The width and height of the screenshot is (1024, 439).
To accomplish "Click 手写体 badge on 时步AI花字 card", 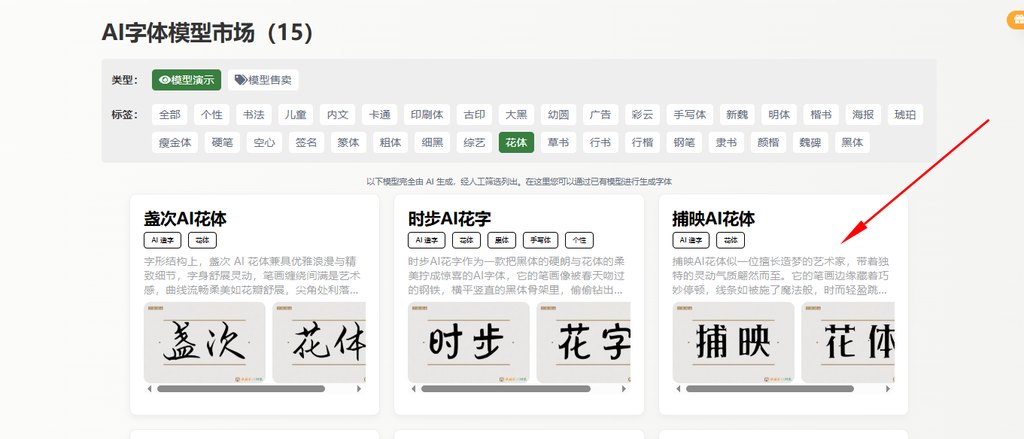I will click(540, 240).
